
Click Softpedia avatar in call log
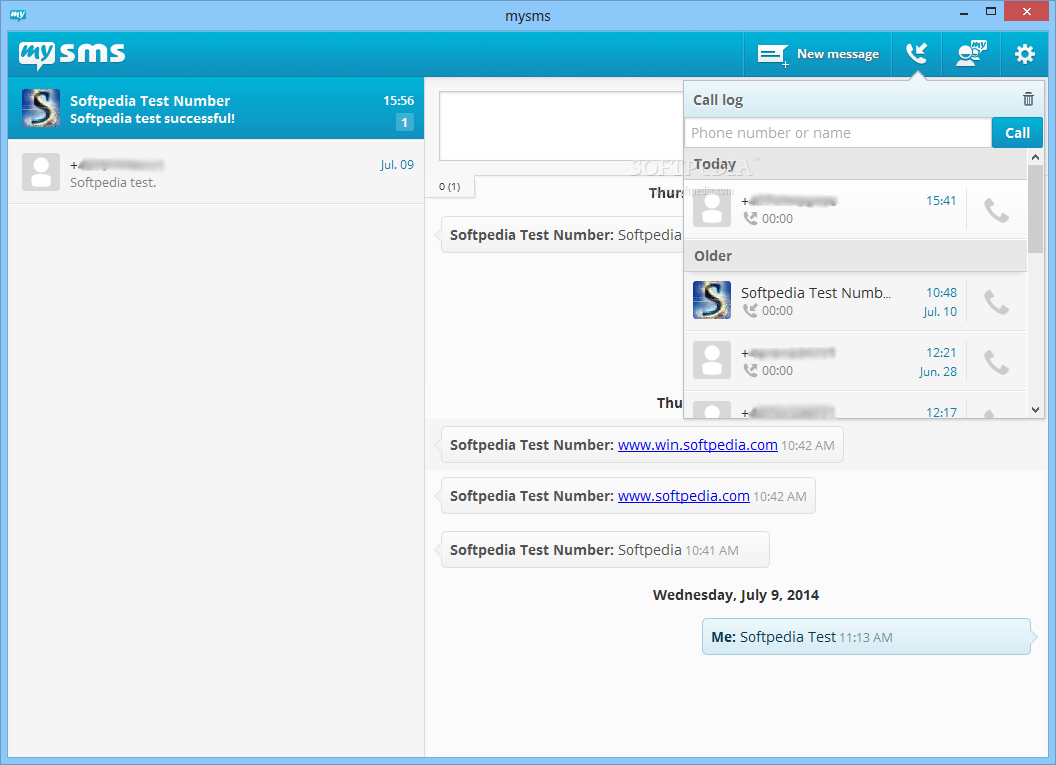click(712, 300)
